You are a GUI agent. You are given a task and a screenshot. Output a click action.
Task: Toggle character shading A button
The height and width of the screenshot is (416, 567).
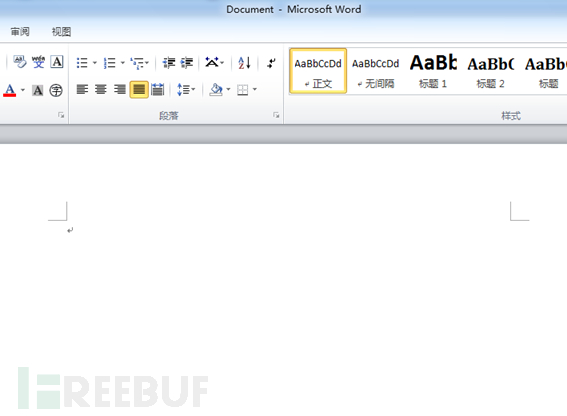click(38, 90)
